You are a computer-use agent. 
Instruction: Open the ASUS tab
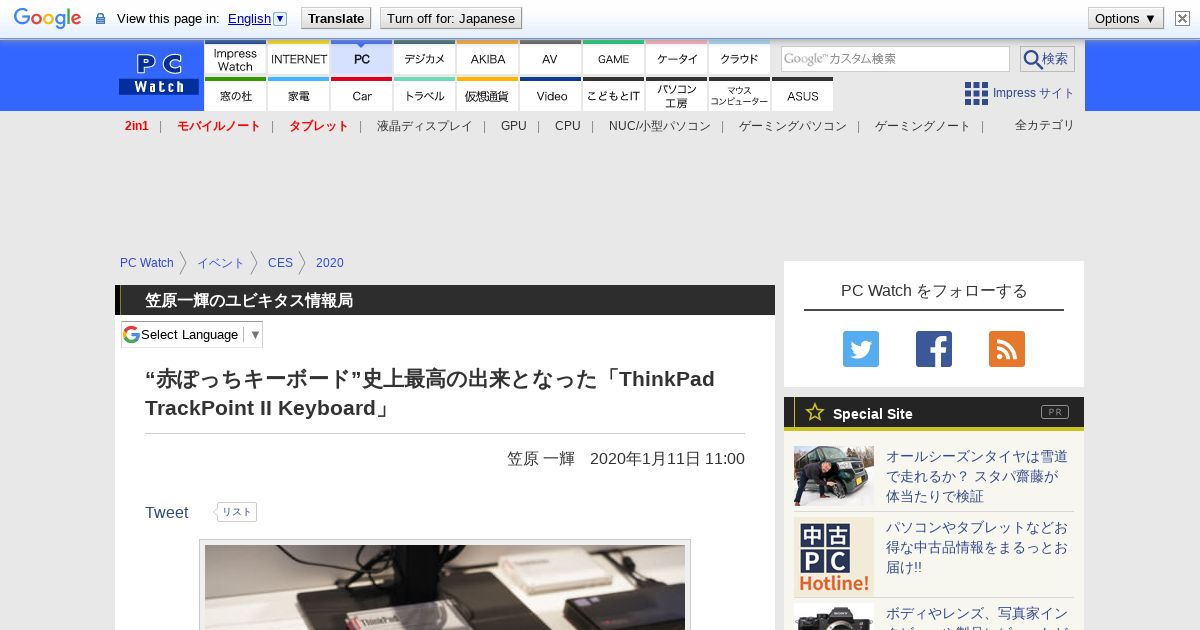click(x=803, y=95)
